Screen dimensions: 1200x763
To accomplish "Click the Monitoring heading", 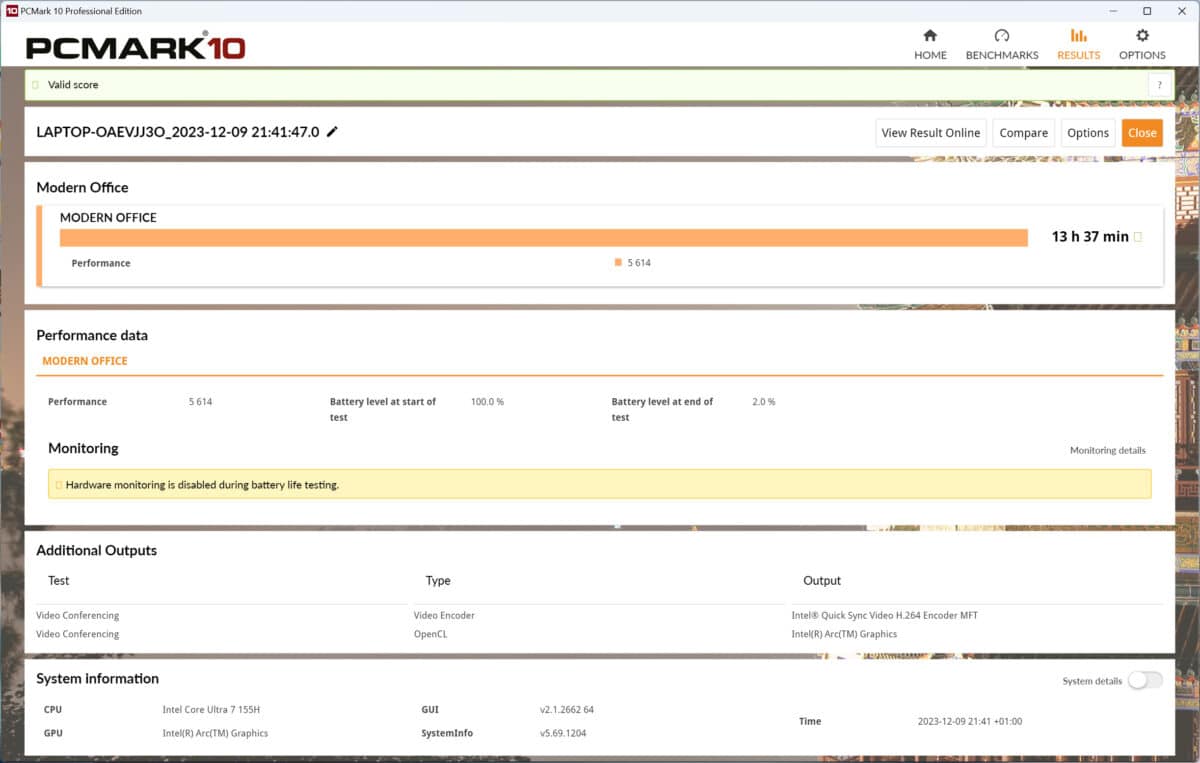I will pyautogui.click(x=83, y=448).
